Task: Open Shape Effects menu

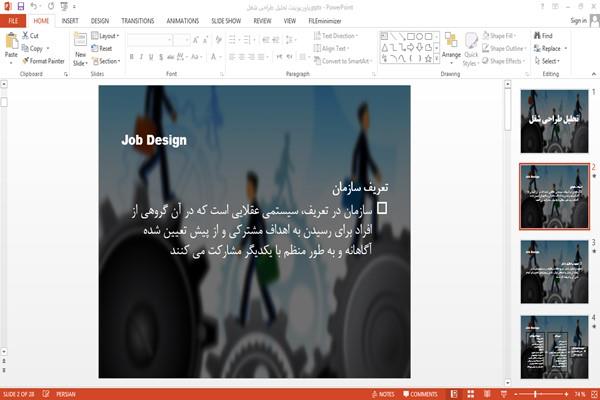Action: pyautogui.click(x=503, y=61)
